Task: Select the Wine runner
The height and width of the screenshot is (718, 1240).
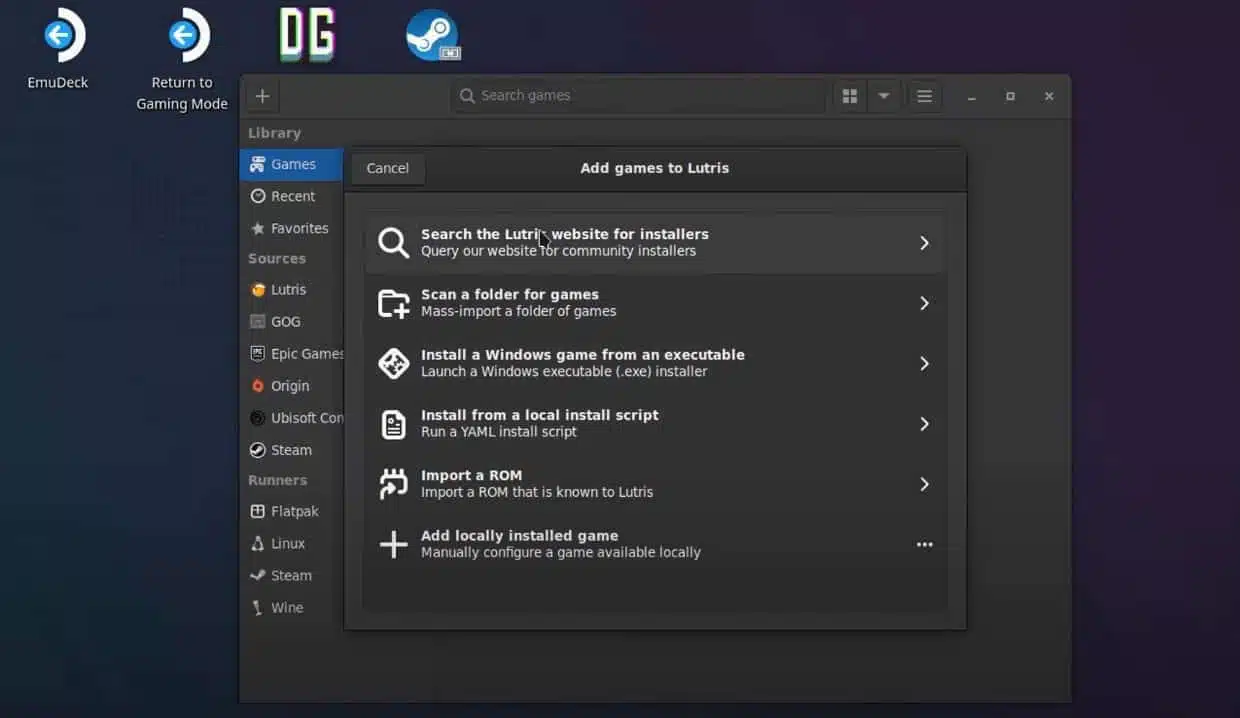Action: coord(291,607)
